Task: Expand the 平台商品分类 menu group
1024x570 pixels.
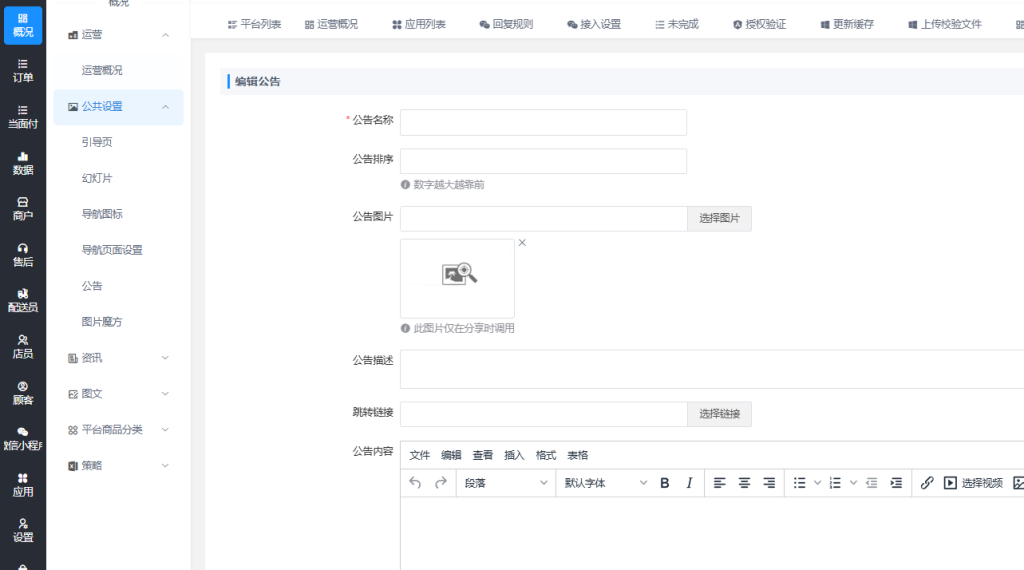Action: point(118,430)
